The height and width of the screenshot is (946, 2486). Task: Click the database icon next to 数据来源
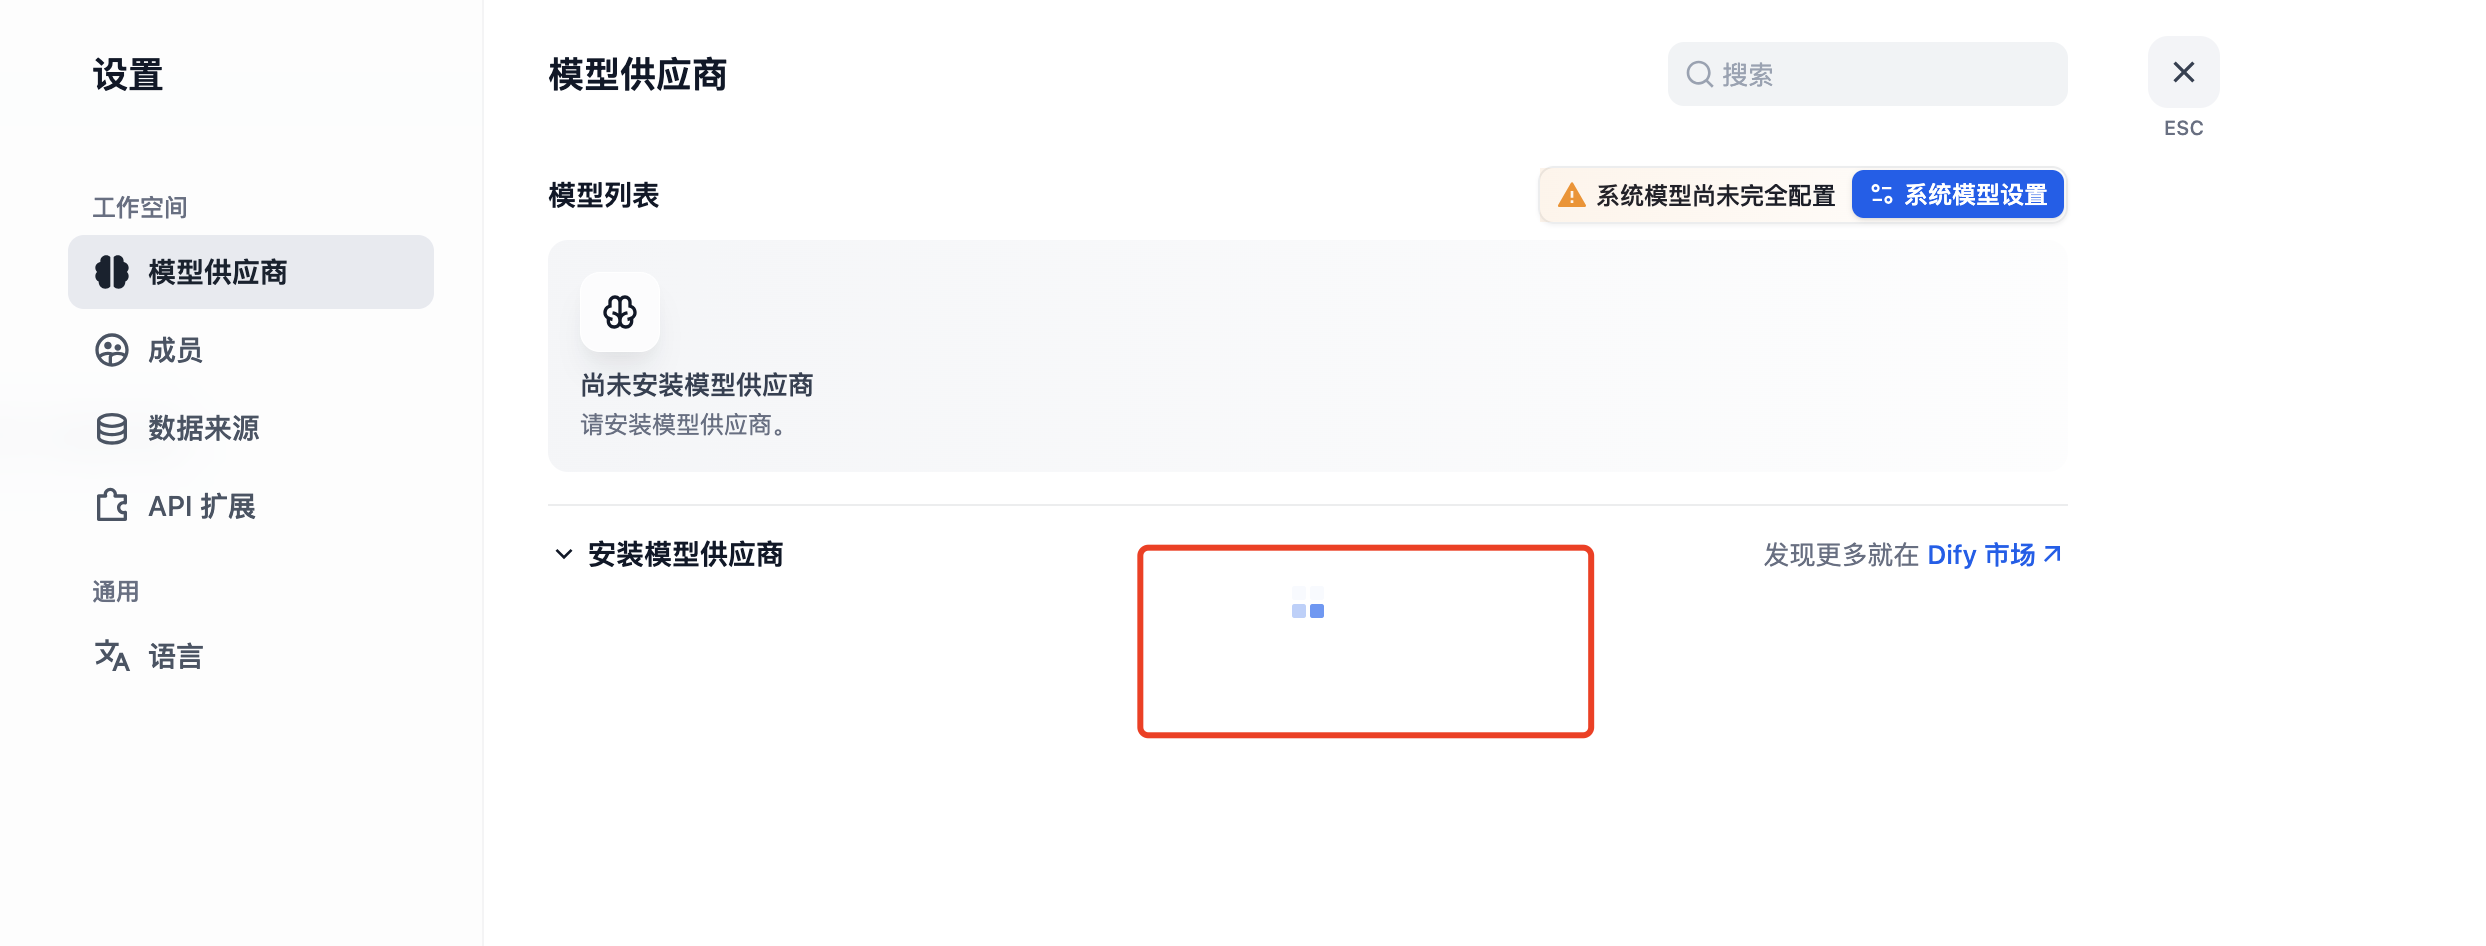112,428
